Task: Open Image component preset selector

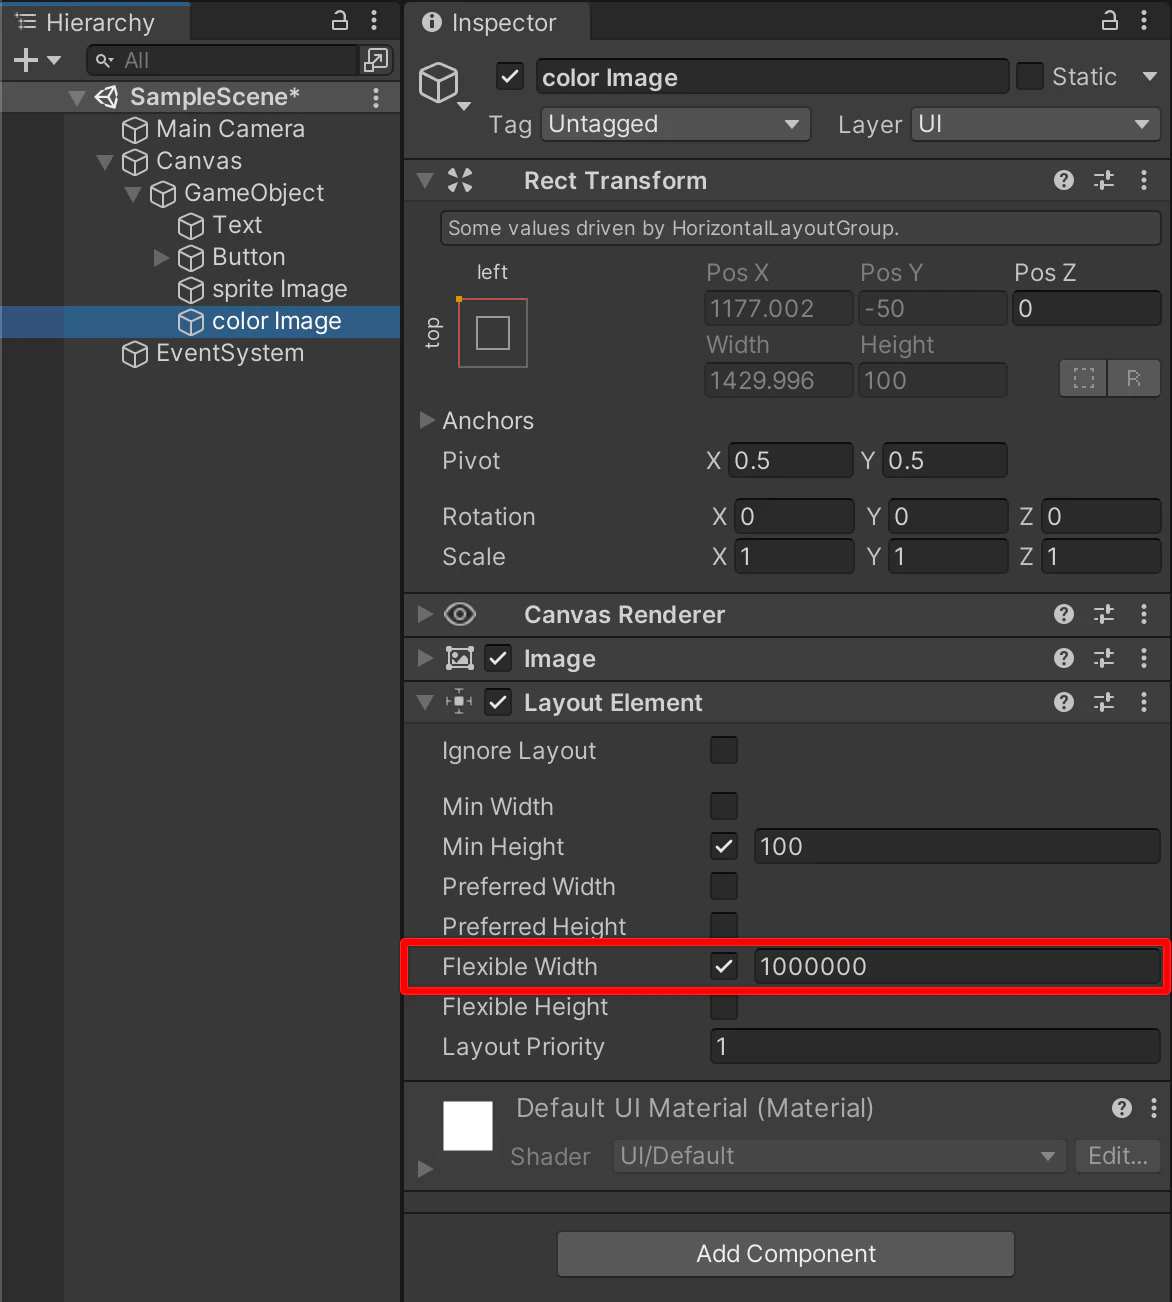Action: [x=1104, y=658]
